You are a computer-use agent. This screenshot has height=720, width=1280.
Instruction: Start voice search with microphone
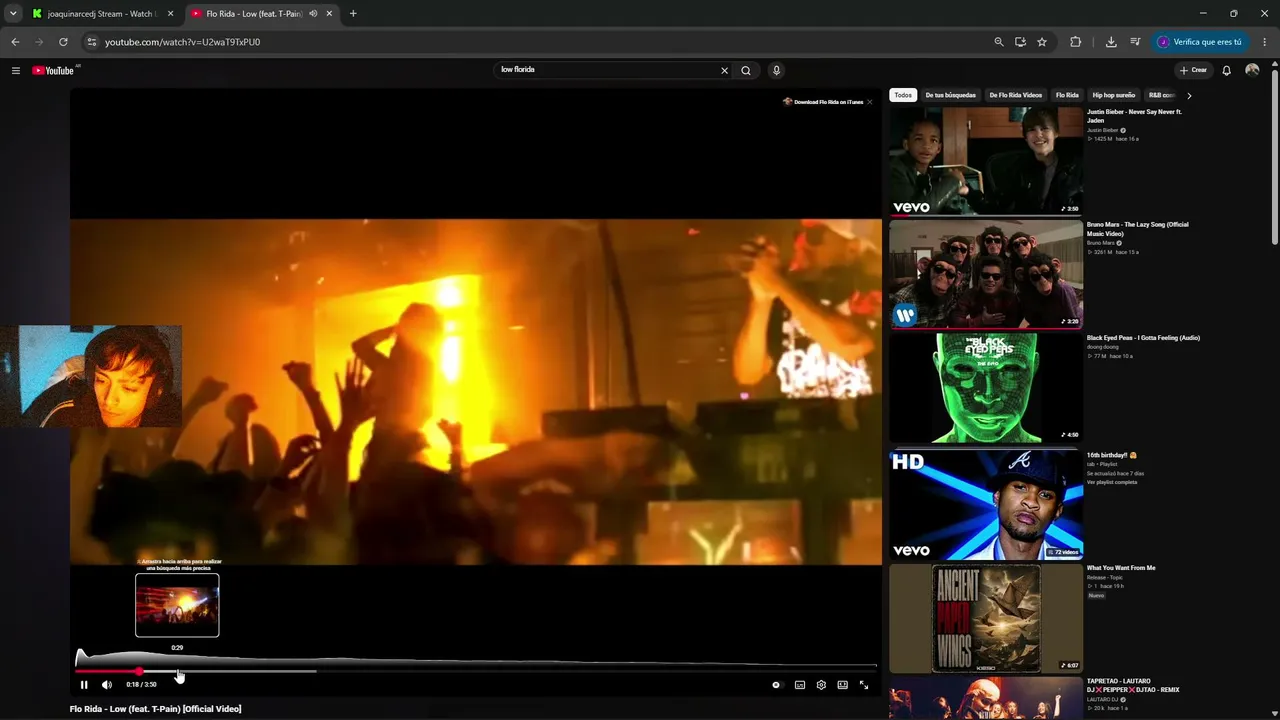point(776,70)
